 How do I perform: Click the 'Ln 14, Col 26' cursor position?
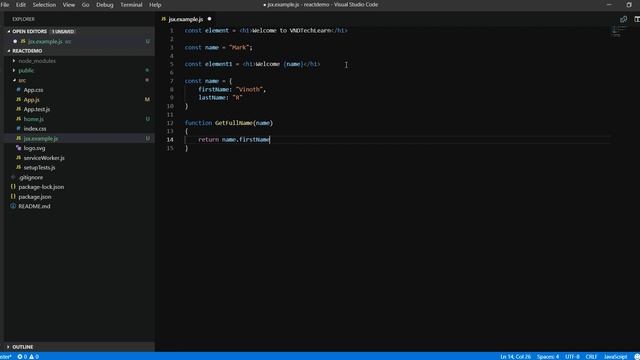click(515, 357)
